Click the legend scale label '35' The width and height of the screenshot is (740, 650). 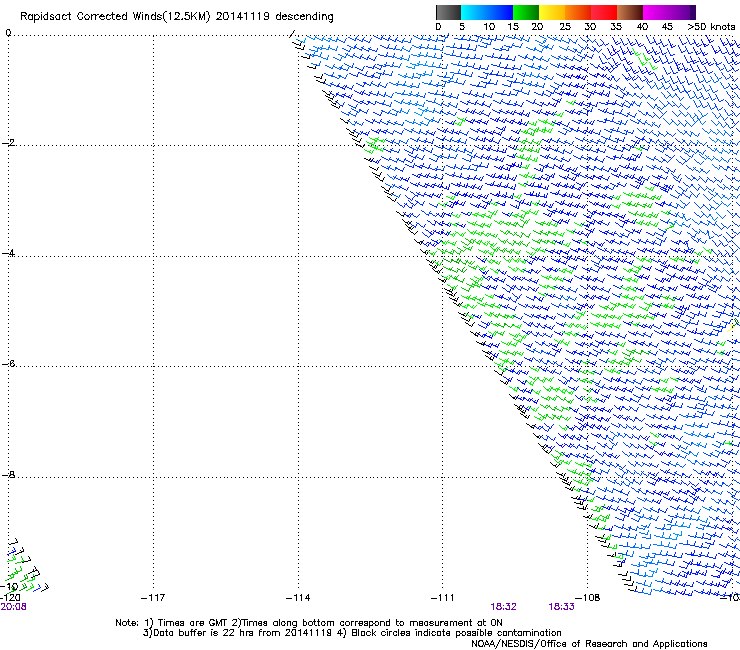(x=616, y=27)
